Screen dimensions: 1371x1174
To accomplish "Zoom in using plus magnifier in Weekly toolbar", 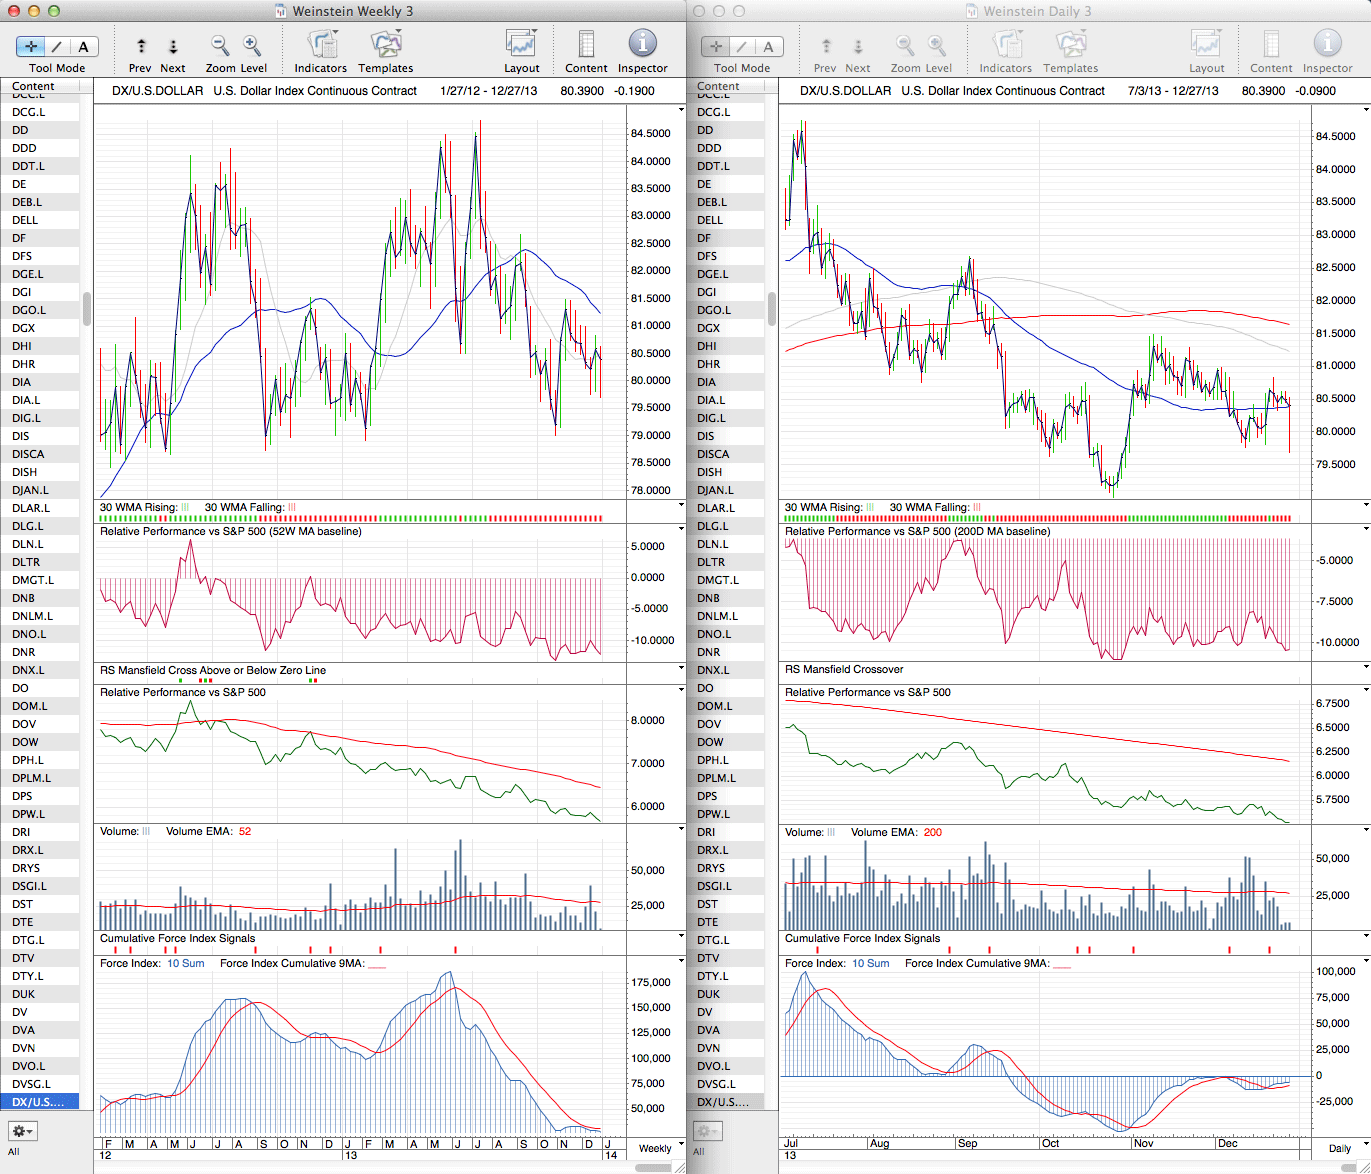I will pyautogui.click(x=252, y=46).
